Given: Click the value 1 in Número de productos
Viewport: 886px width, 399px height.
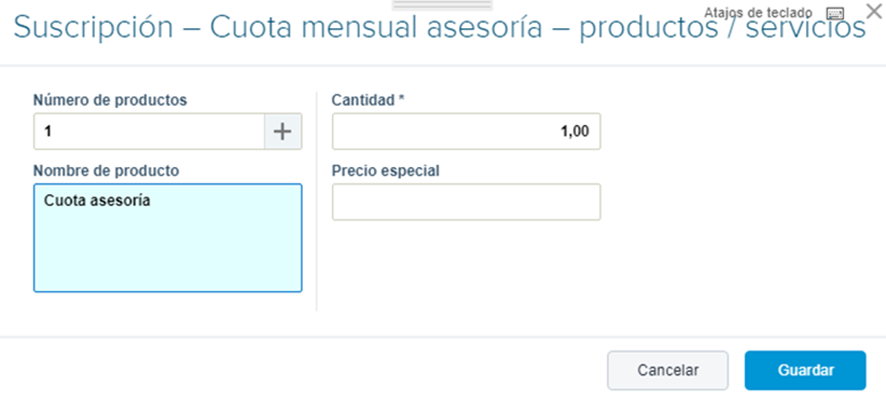Looking at the screenshot, I should tap(48, 132).
